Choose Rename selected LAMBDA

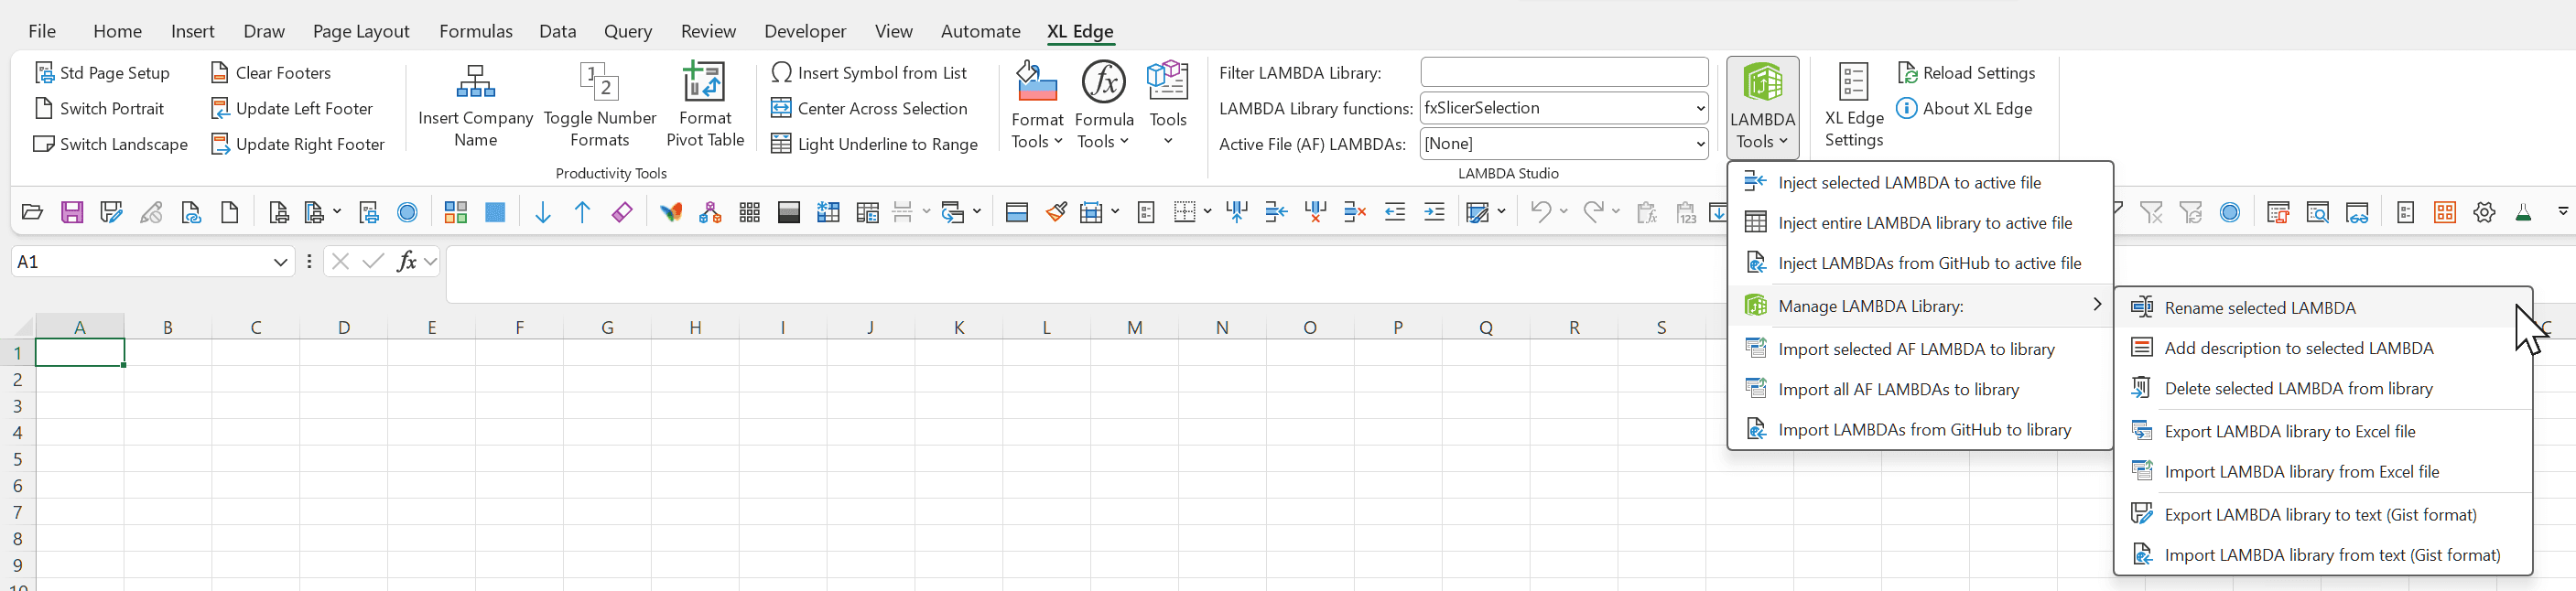click(x=2323, y=307)
